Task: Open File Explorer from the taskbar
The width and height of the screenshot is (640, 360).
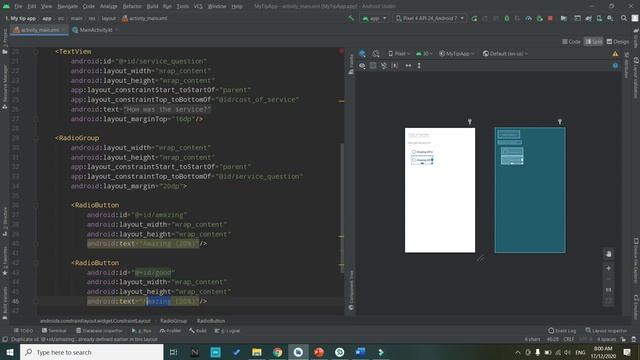Action: [257, 352]
